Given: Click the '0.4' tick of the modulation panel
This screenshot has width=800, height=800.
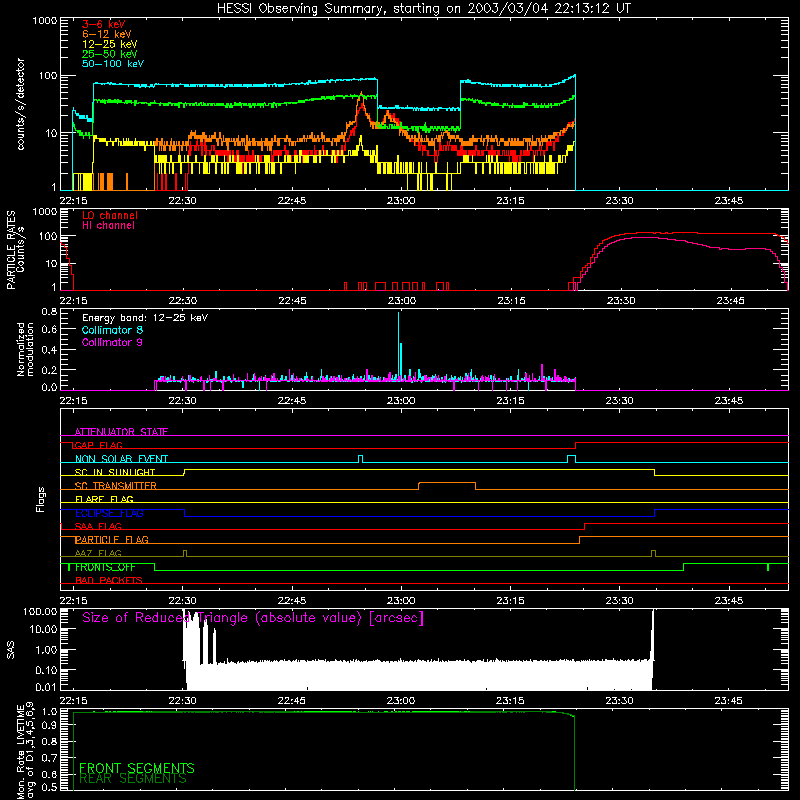Looking at the screenshot, I should pyautogui.click(x=49, y=350).
